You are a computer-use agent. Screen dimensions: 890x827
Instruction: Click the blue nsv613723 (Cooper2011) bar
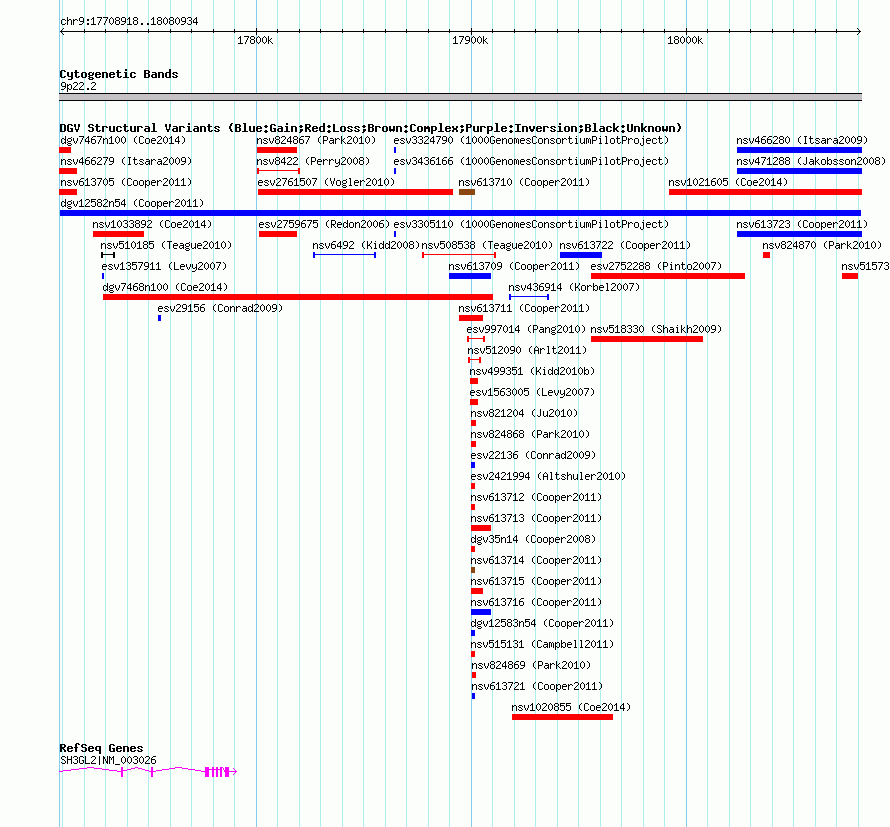(799, 234)
